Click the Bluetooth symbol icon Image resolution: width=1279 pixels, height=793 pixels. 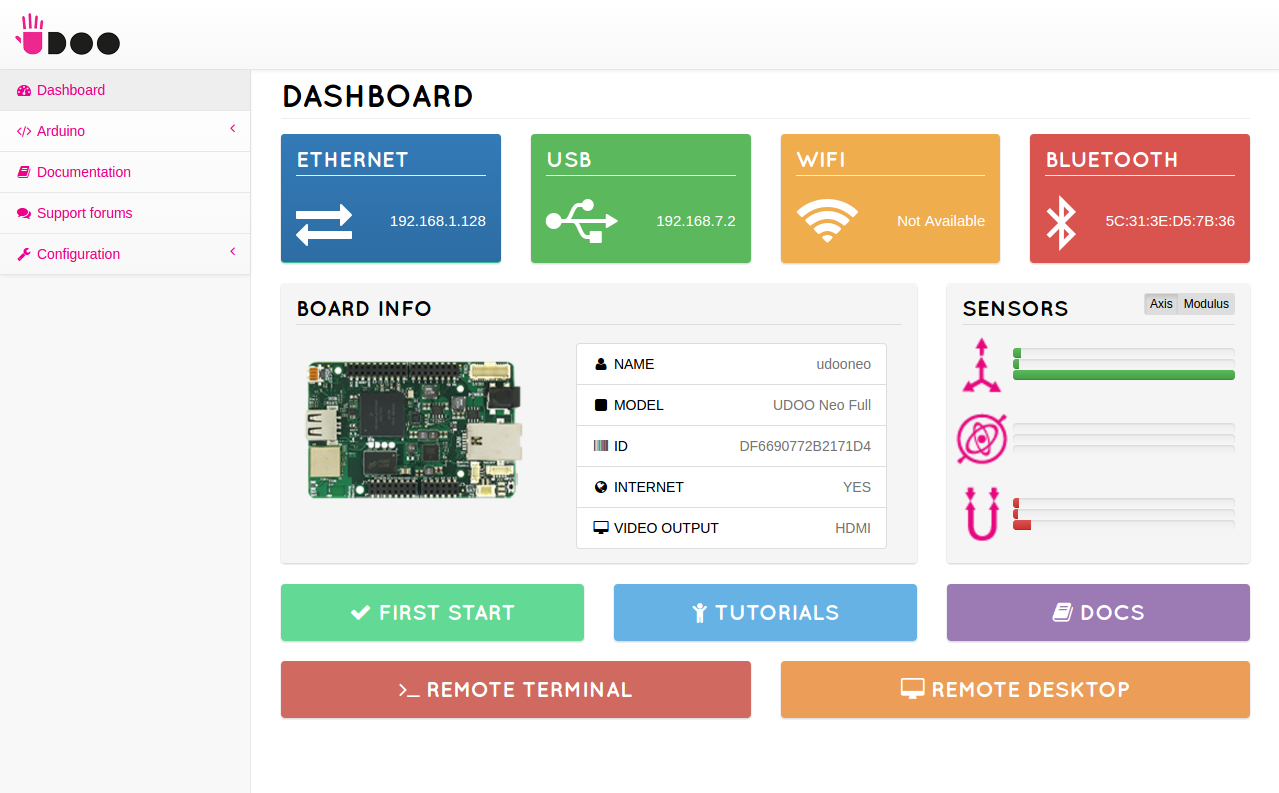[1061, 222]
